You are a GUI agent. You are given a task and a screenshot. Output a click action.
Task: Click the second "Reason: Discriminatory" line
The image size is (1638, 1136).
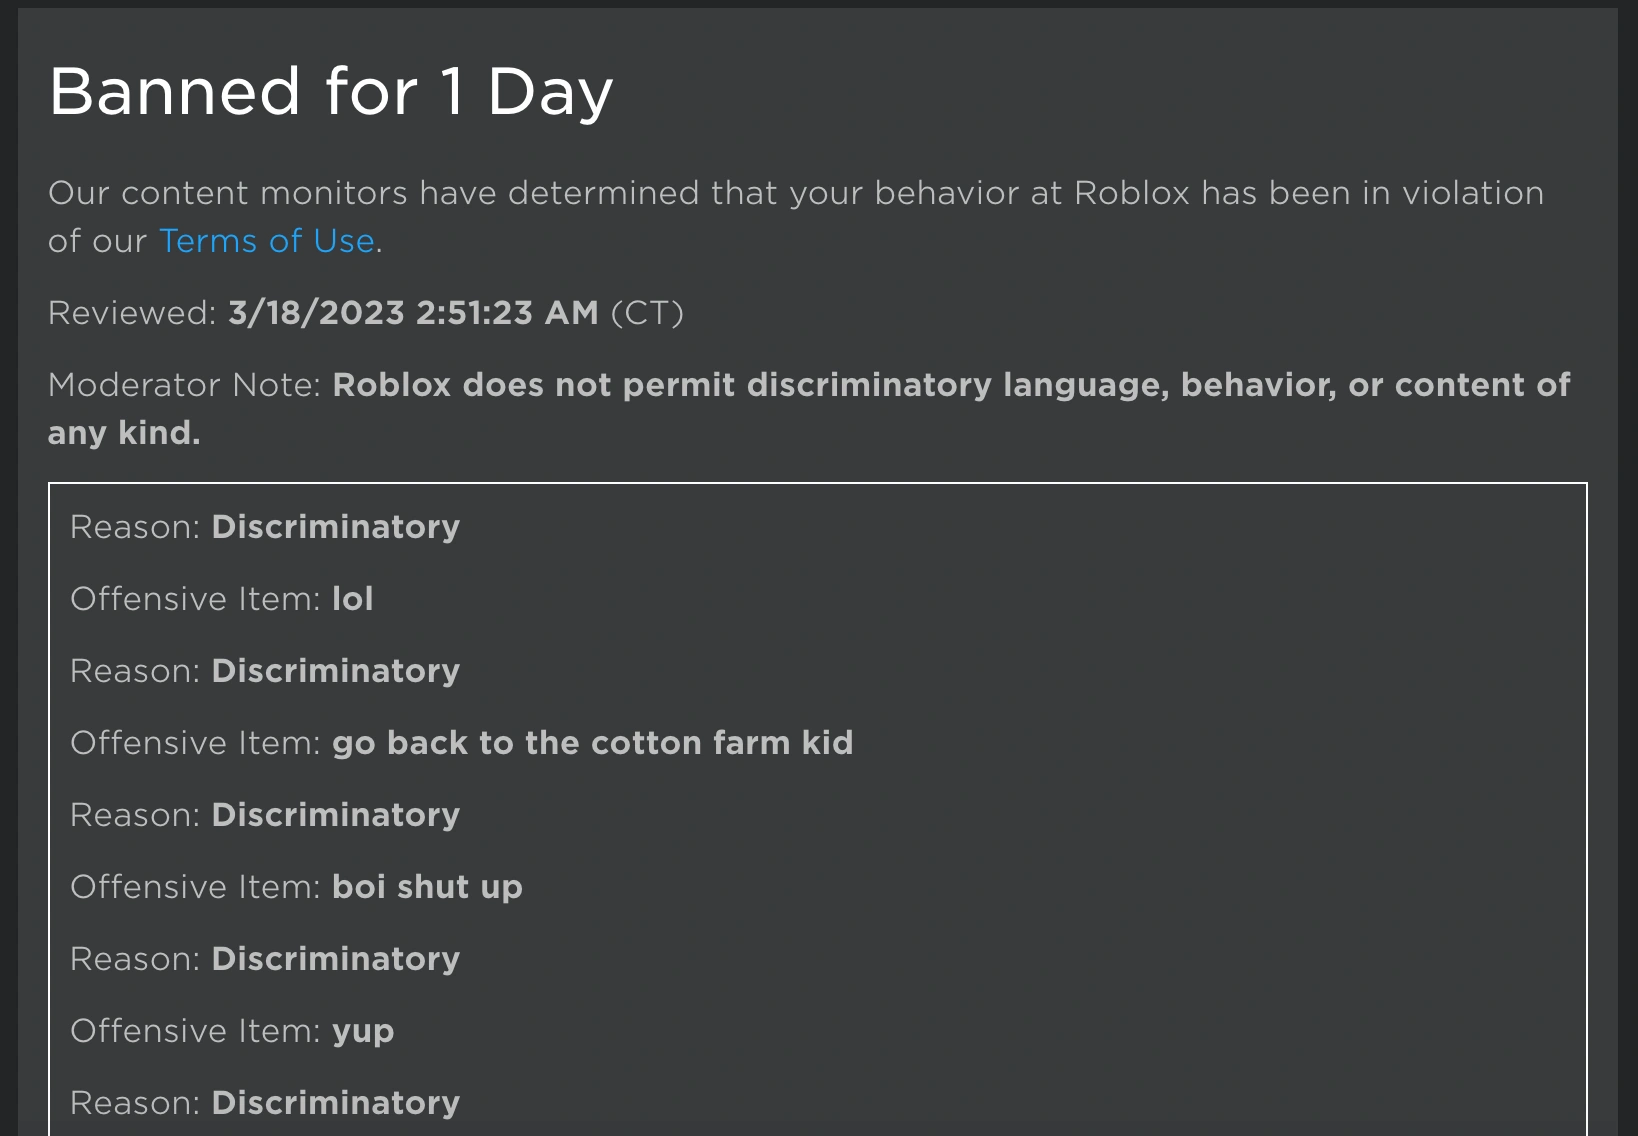pyautogui.click(x=265, y=671)
